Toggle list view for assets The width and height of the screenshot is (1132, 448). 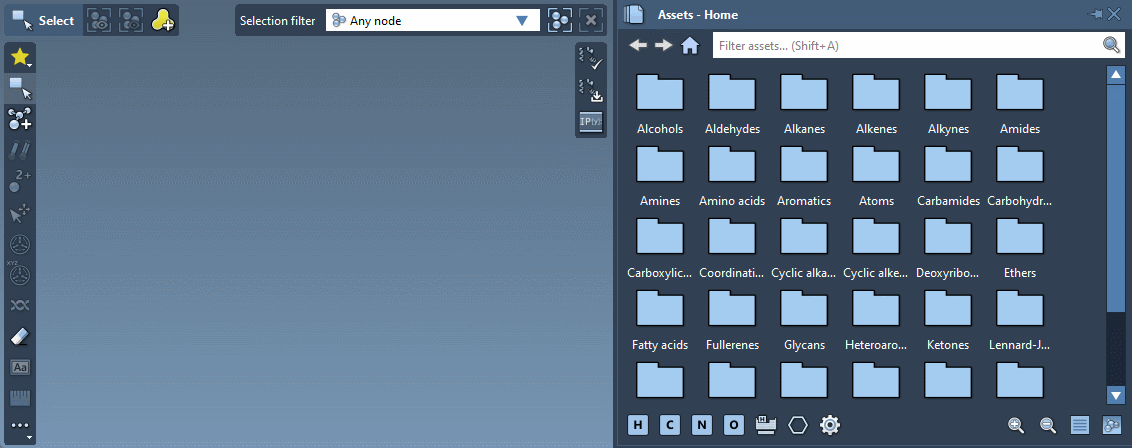1080,425
